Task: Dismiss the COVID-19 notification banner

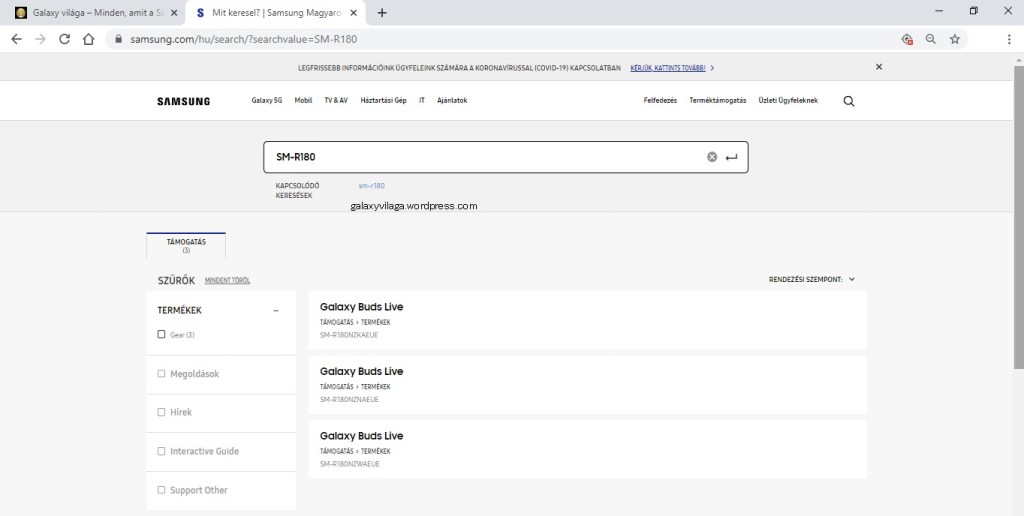Action: pos(879,67)
